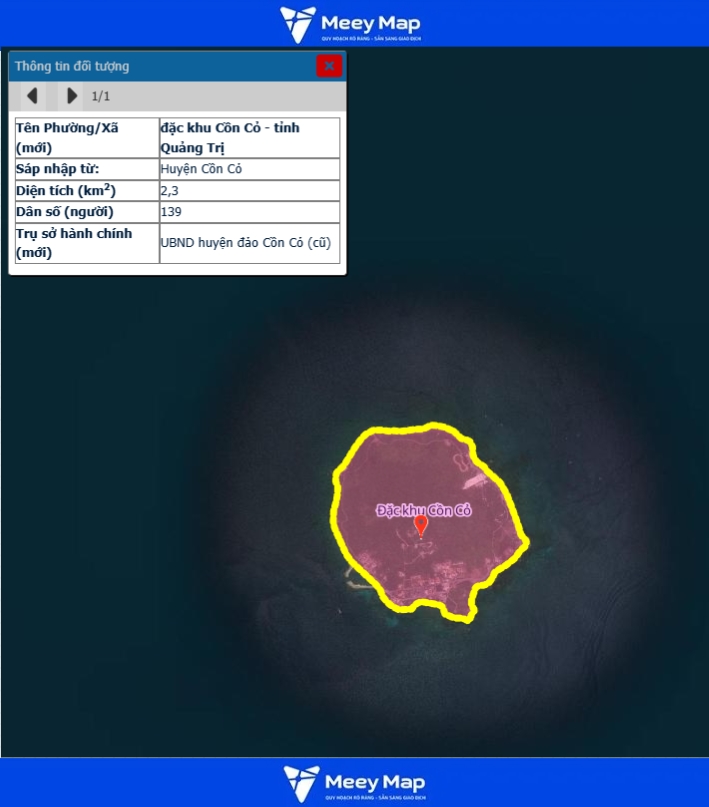Select the UBND huyện đảo Cồn Cỏ (cũ) cell

click(249, 243)
